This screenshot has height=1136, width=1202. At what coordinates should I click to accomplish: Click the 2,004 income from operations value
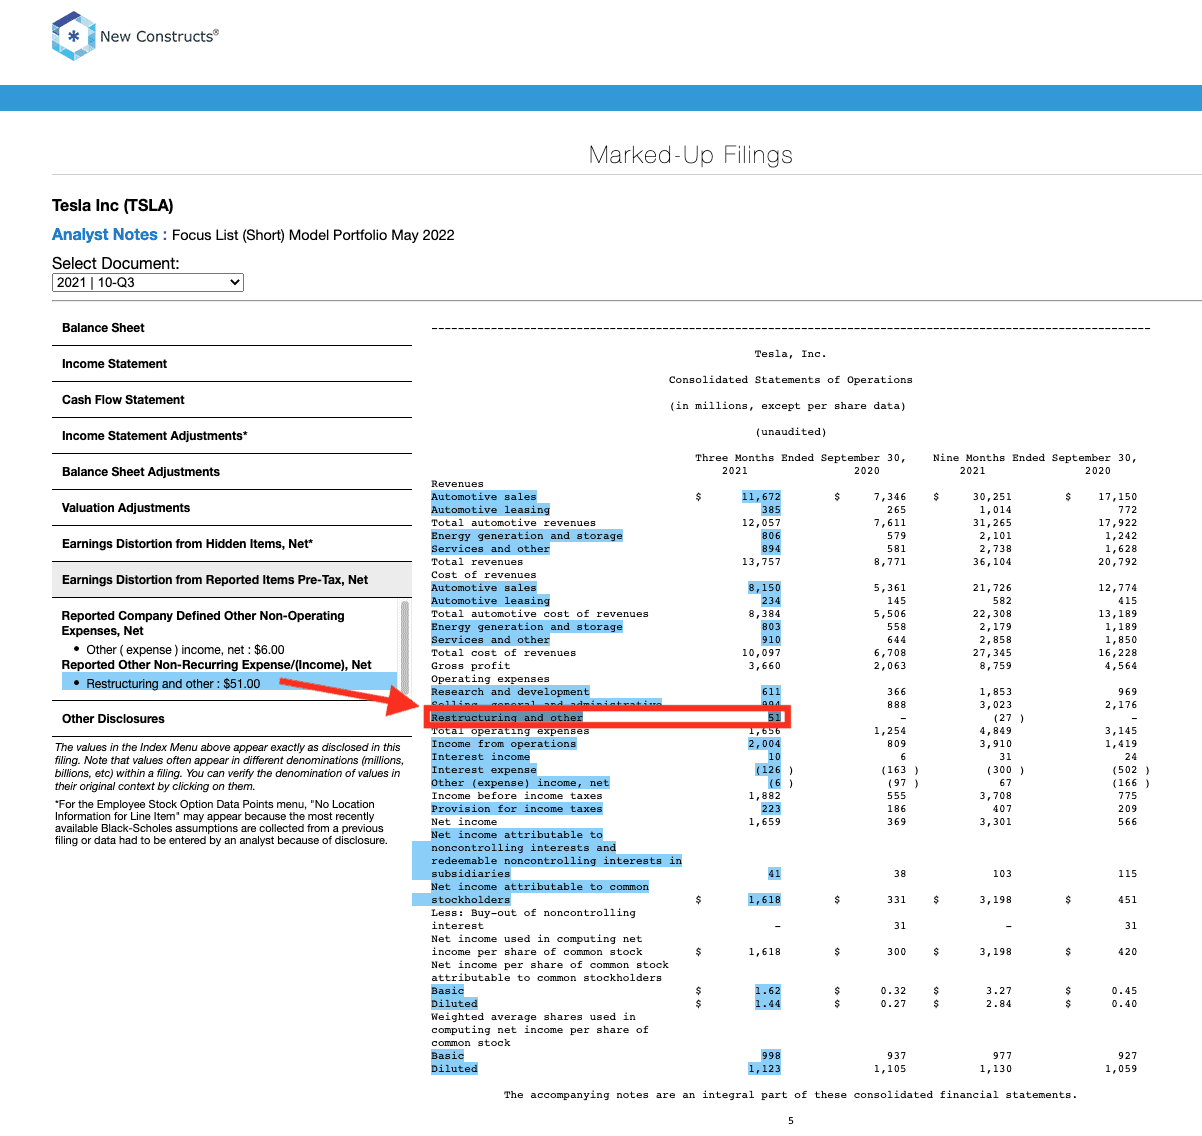click(765, 744)
